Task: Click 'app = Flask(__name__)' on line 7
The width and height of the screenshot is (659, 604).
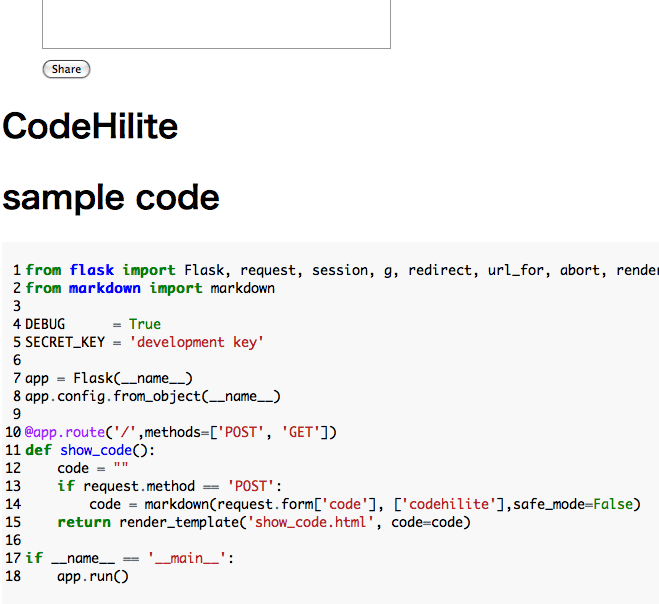Action: [109, 378]
